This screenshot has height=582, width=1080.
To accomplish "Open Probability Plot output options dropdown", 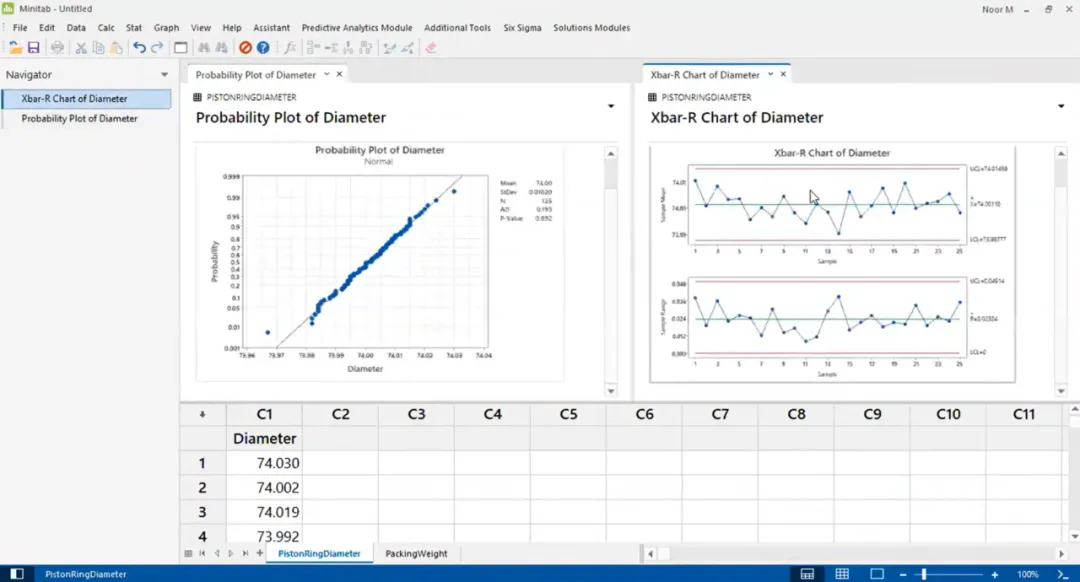I will pos(610,106).
